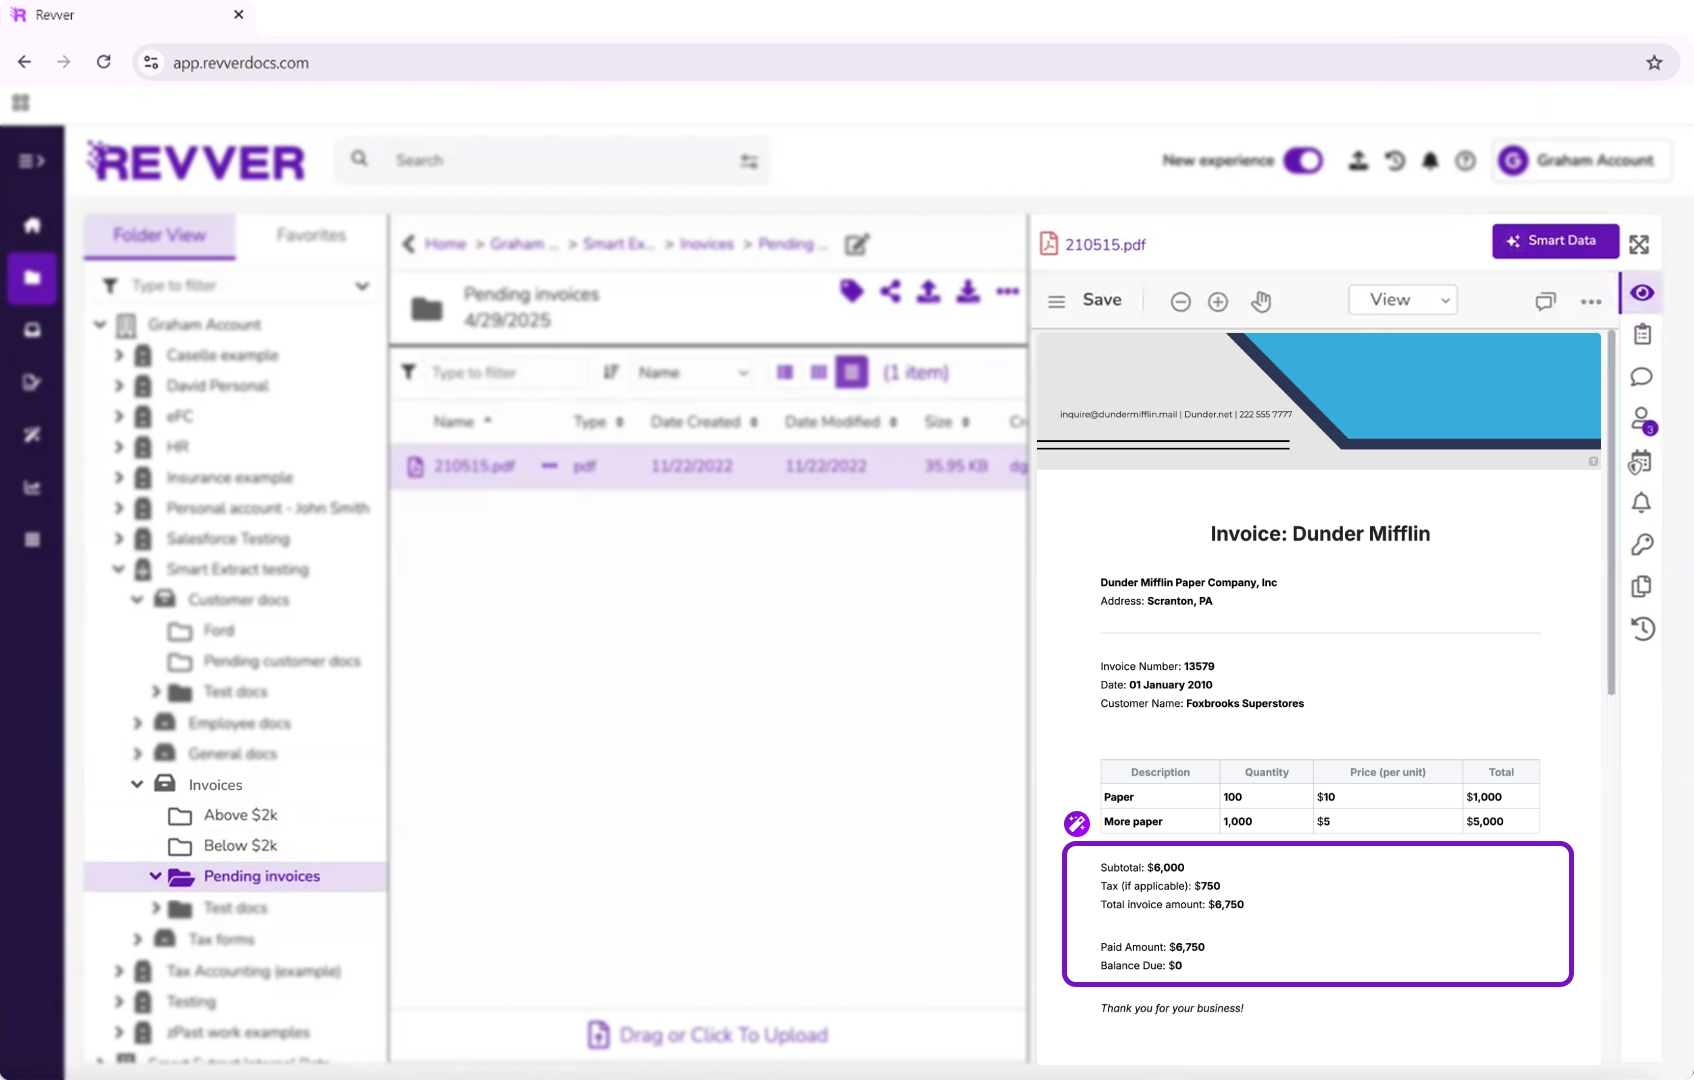
Task: Open the viewer hamburger menu
Action: point(1056,301)
